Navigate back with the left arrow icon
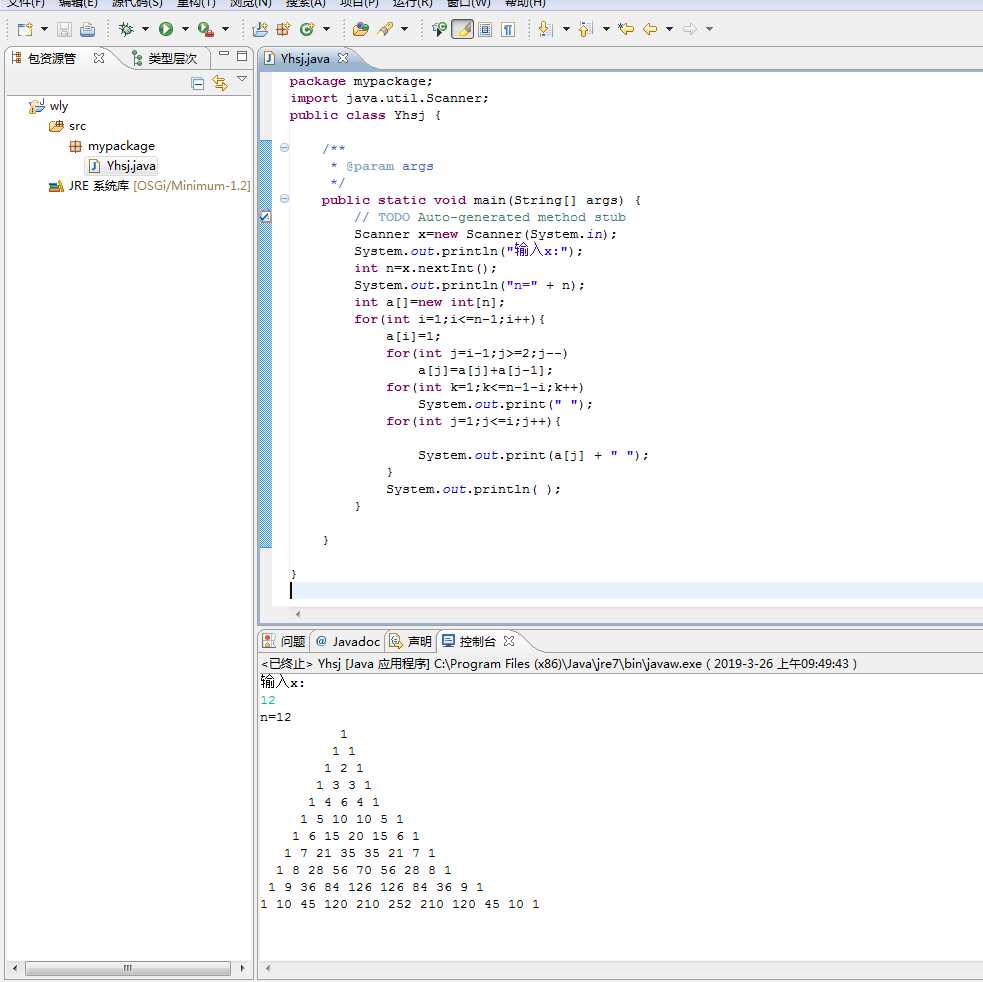The height and width of the screenshot is (982, 983). pos(650,29)
